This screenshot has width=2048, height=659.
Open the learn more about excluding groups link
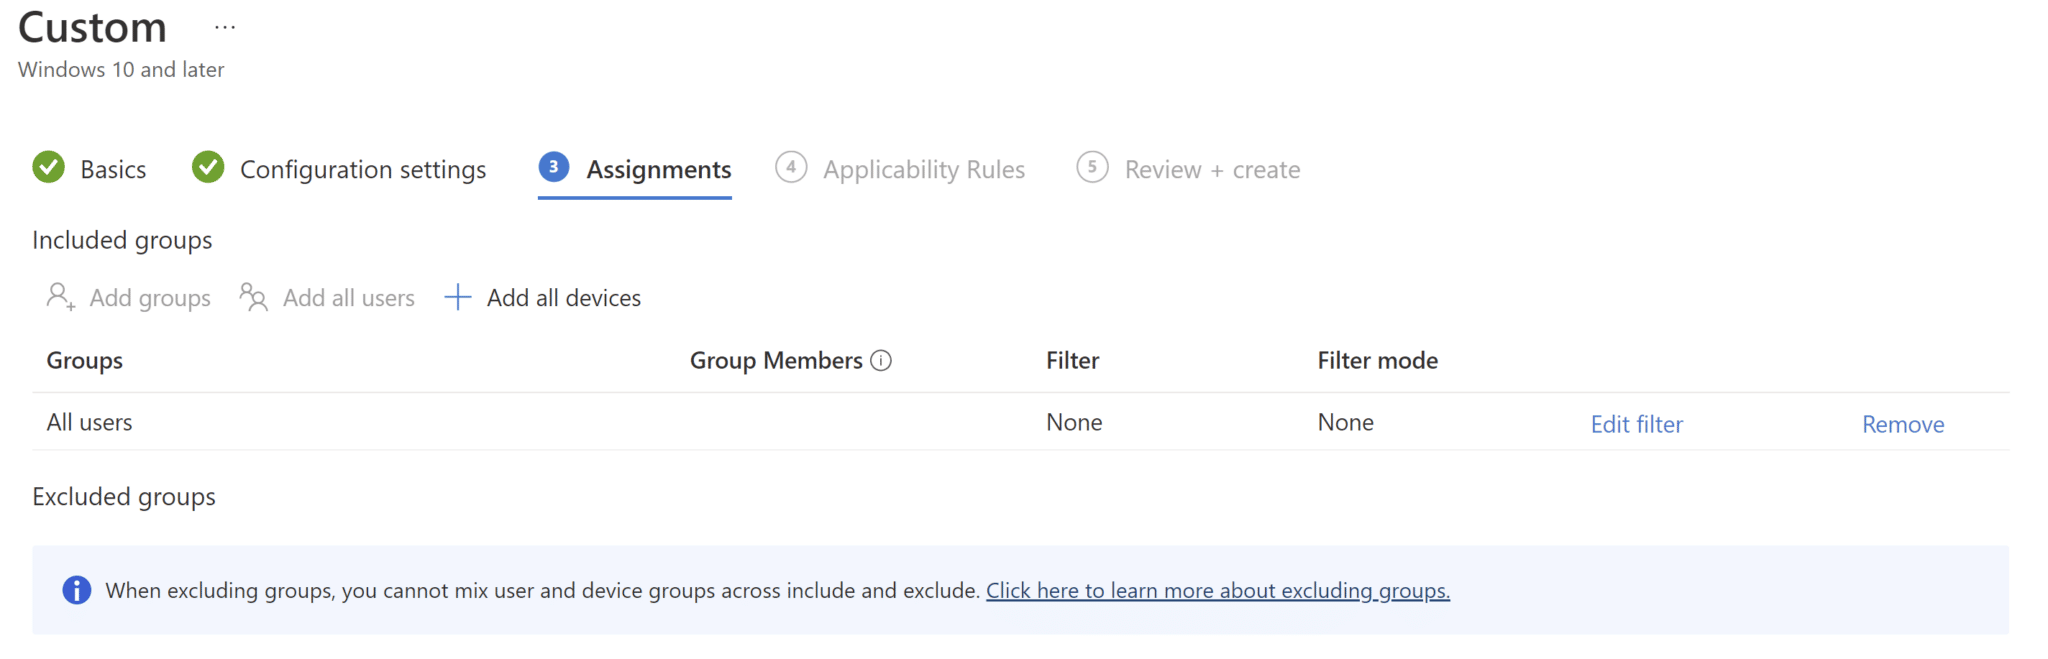[1218, 590]
